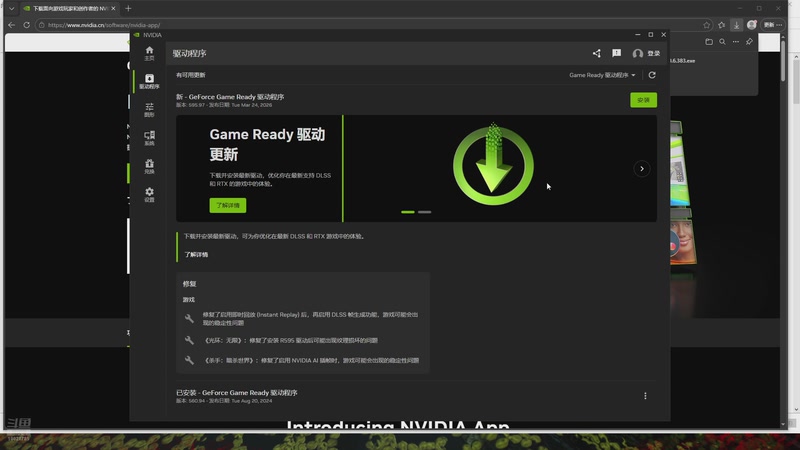This screenshot has height=450, width=800.
Task: Click the green 安装 install button
Action: tap(643, 100)
